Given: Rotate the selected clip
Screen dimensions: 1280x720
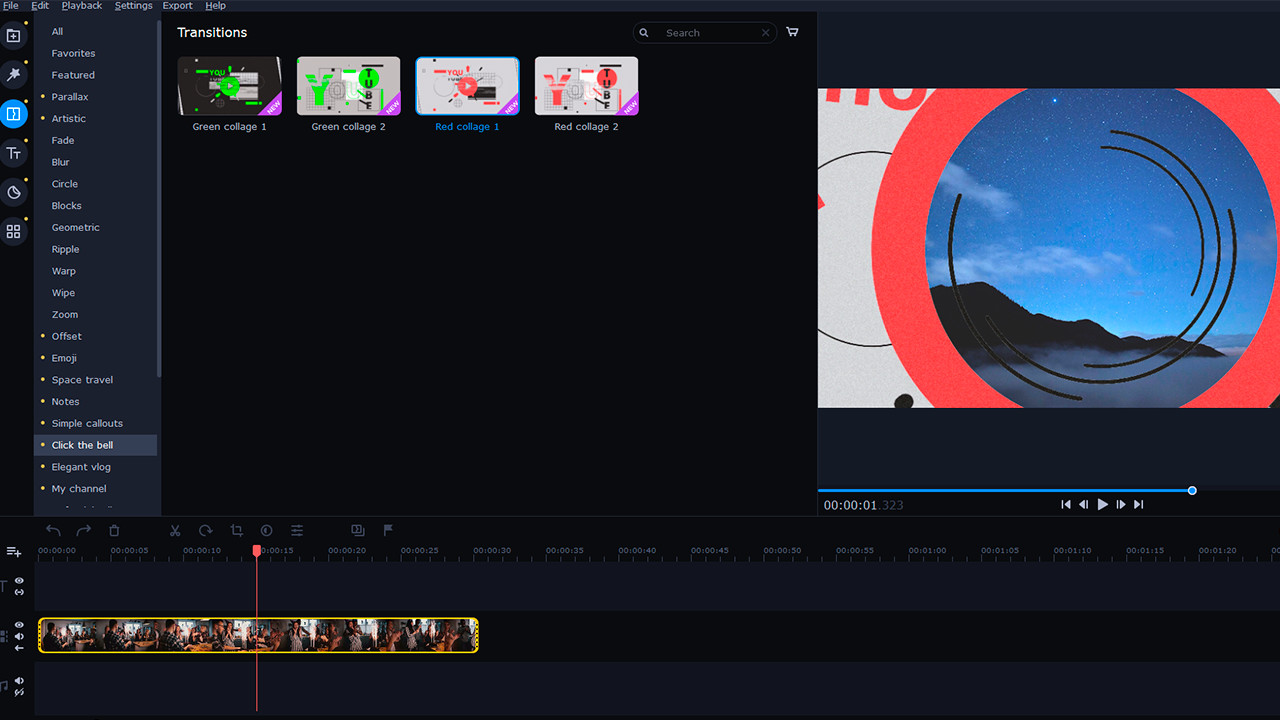Looking at the screenshot, I should (206, 531).
